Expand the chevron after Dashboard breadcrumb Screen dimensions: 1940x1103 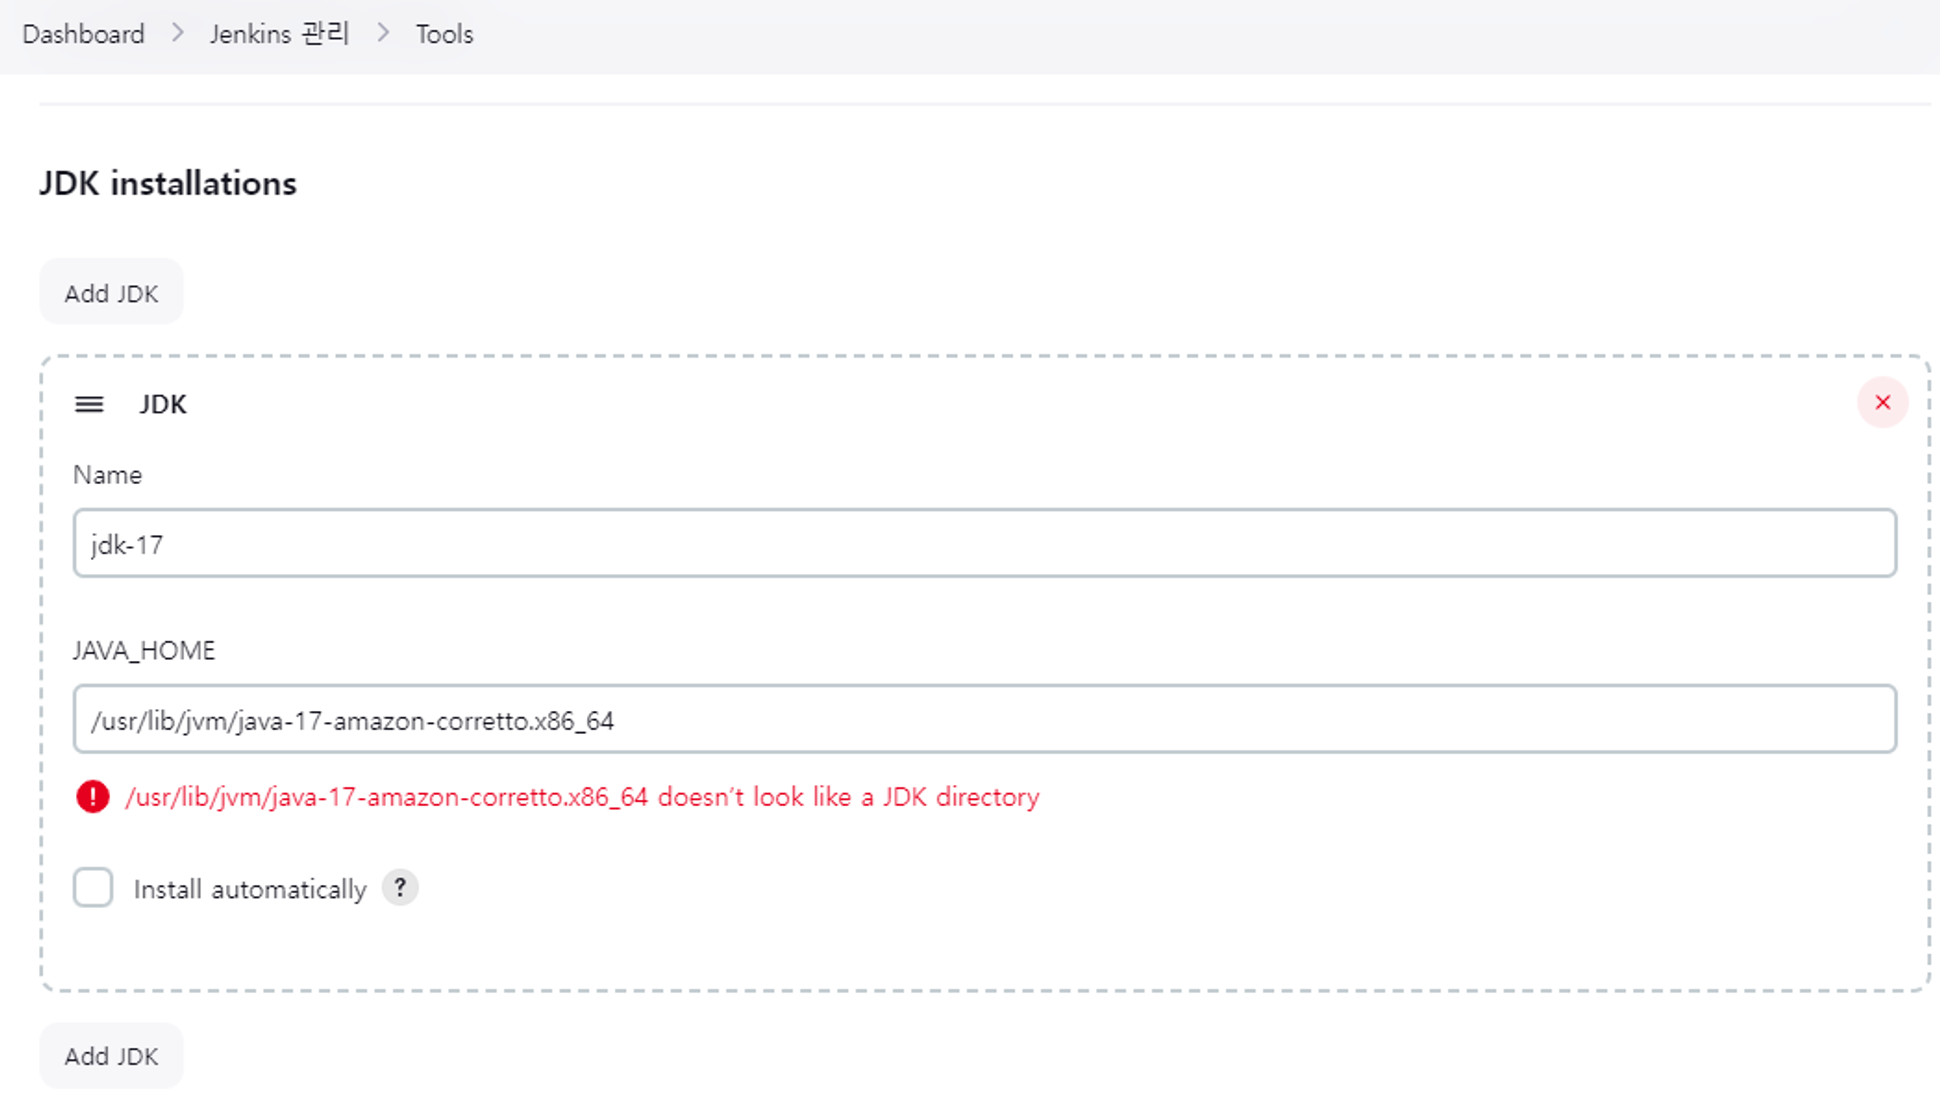(x=178, y=33)
